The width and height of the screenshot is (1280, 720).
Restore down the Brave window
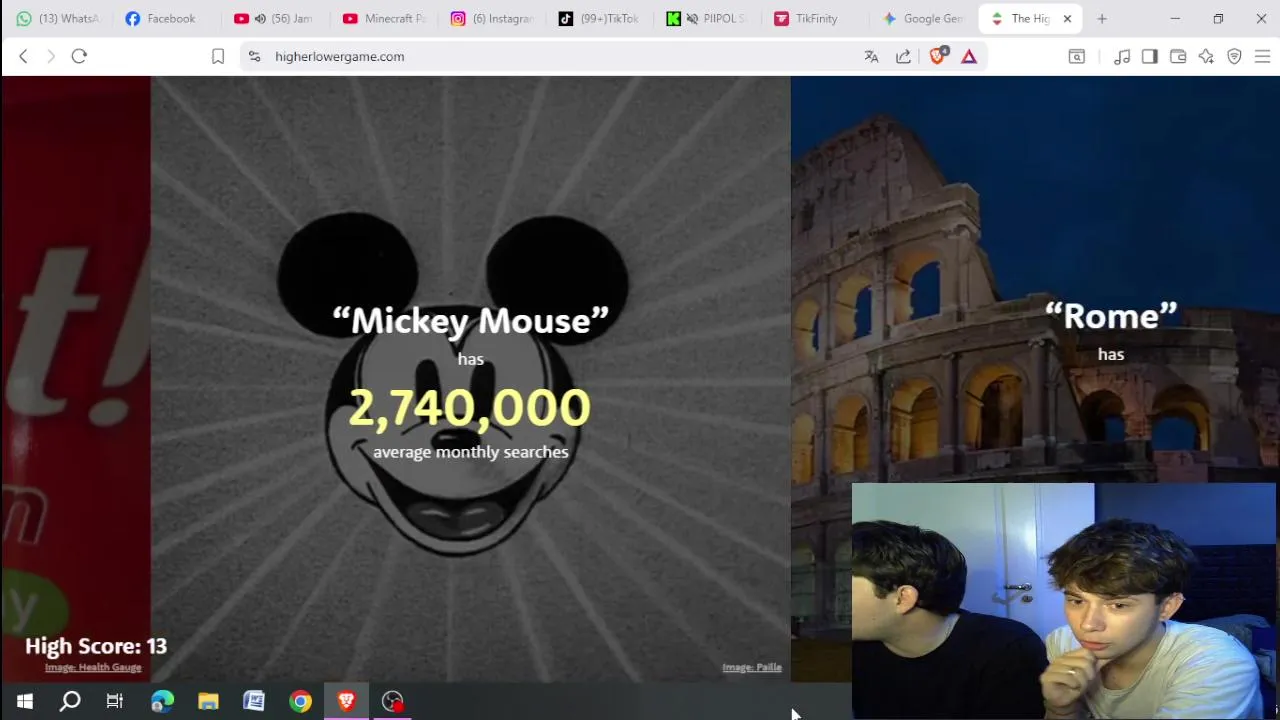click(x=1218, y=19)
